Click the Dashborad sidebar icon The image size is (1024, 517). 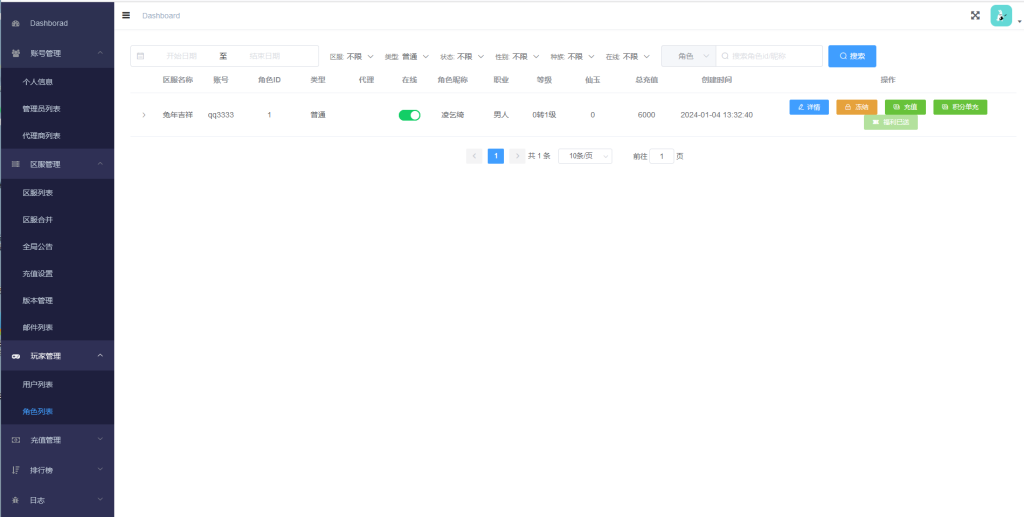pos(16,24)
